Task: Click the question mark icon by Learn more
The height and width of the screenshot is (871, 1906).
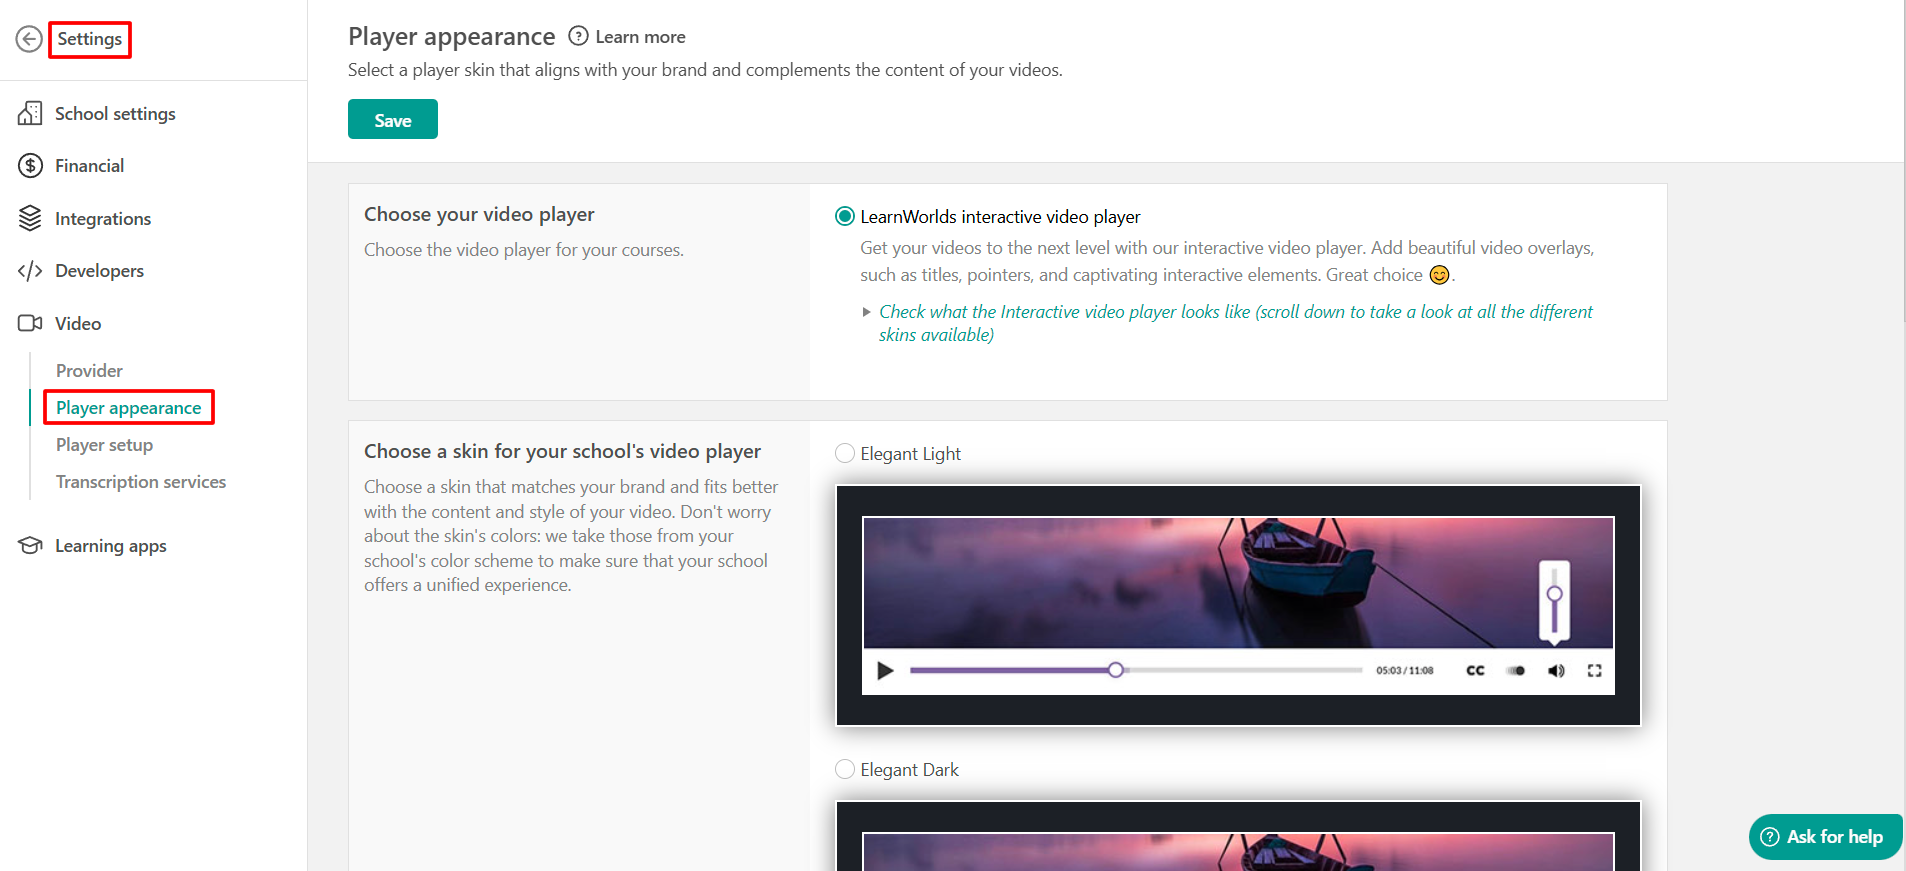Action: [578, 36]
